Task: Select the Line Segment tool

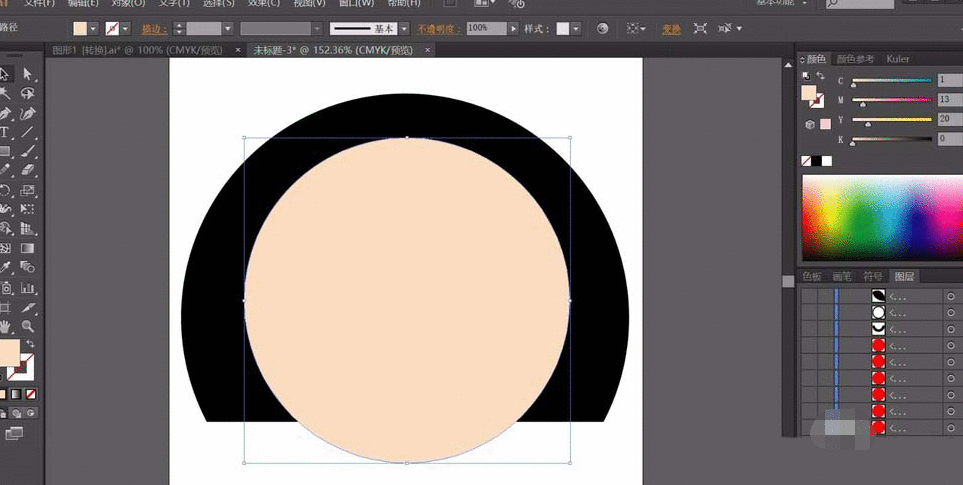Action: pyautogui.click(x=28, y=132)
